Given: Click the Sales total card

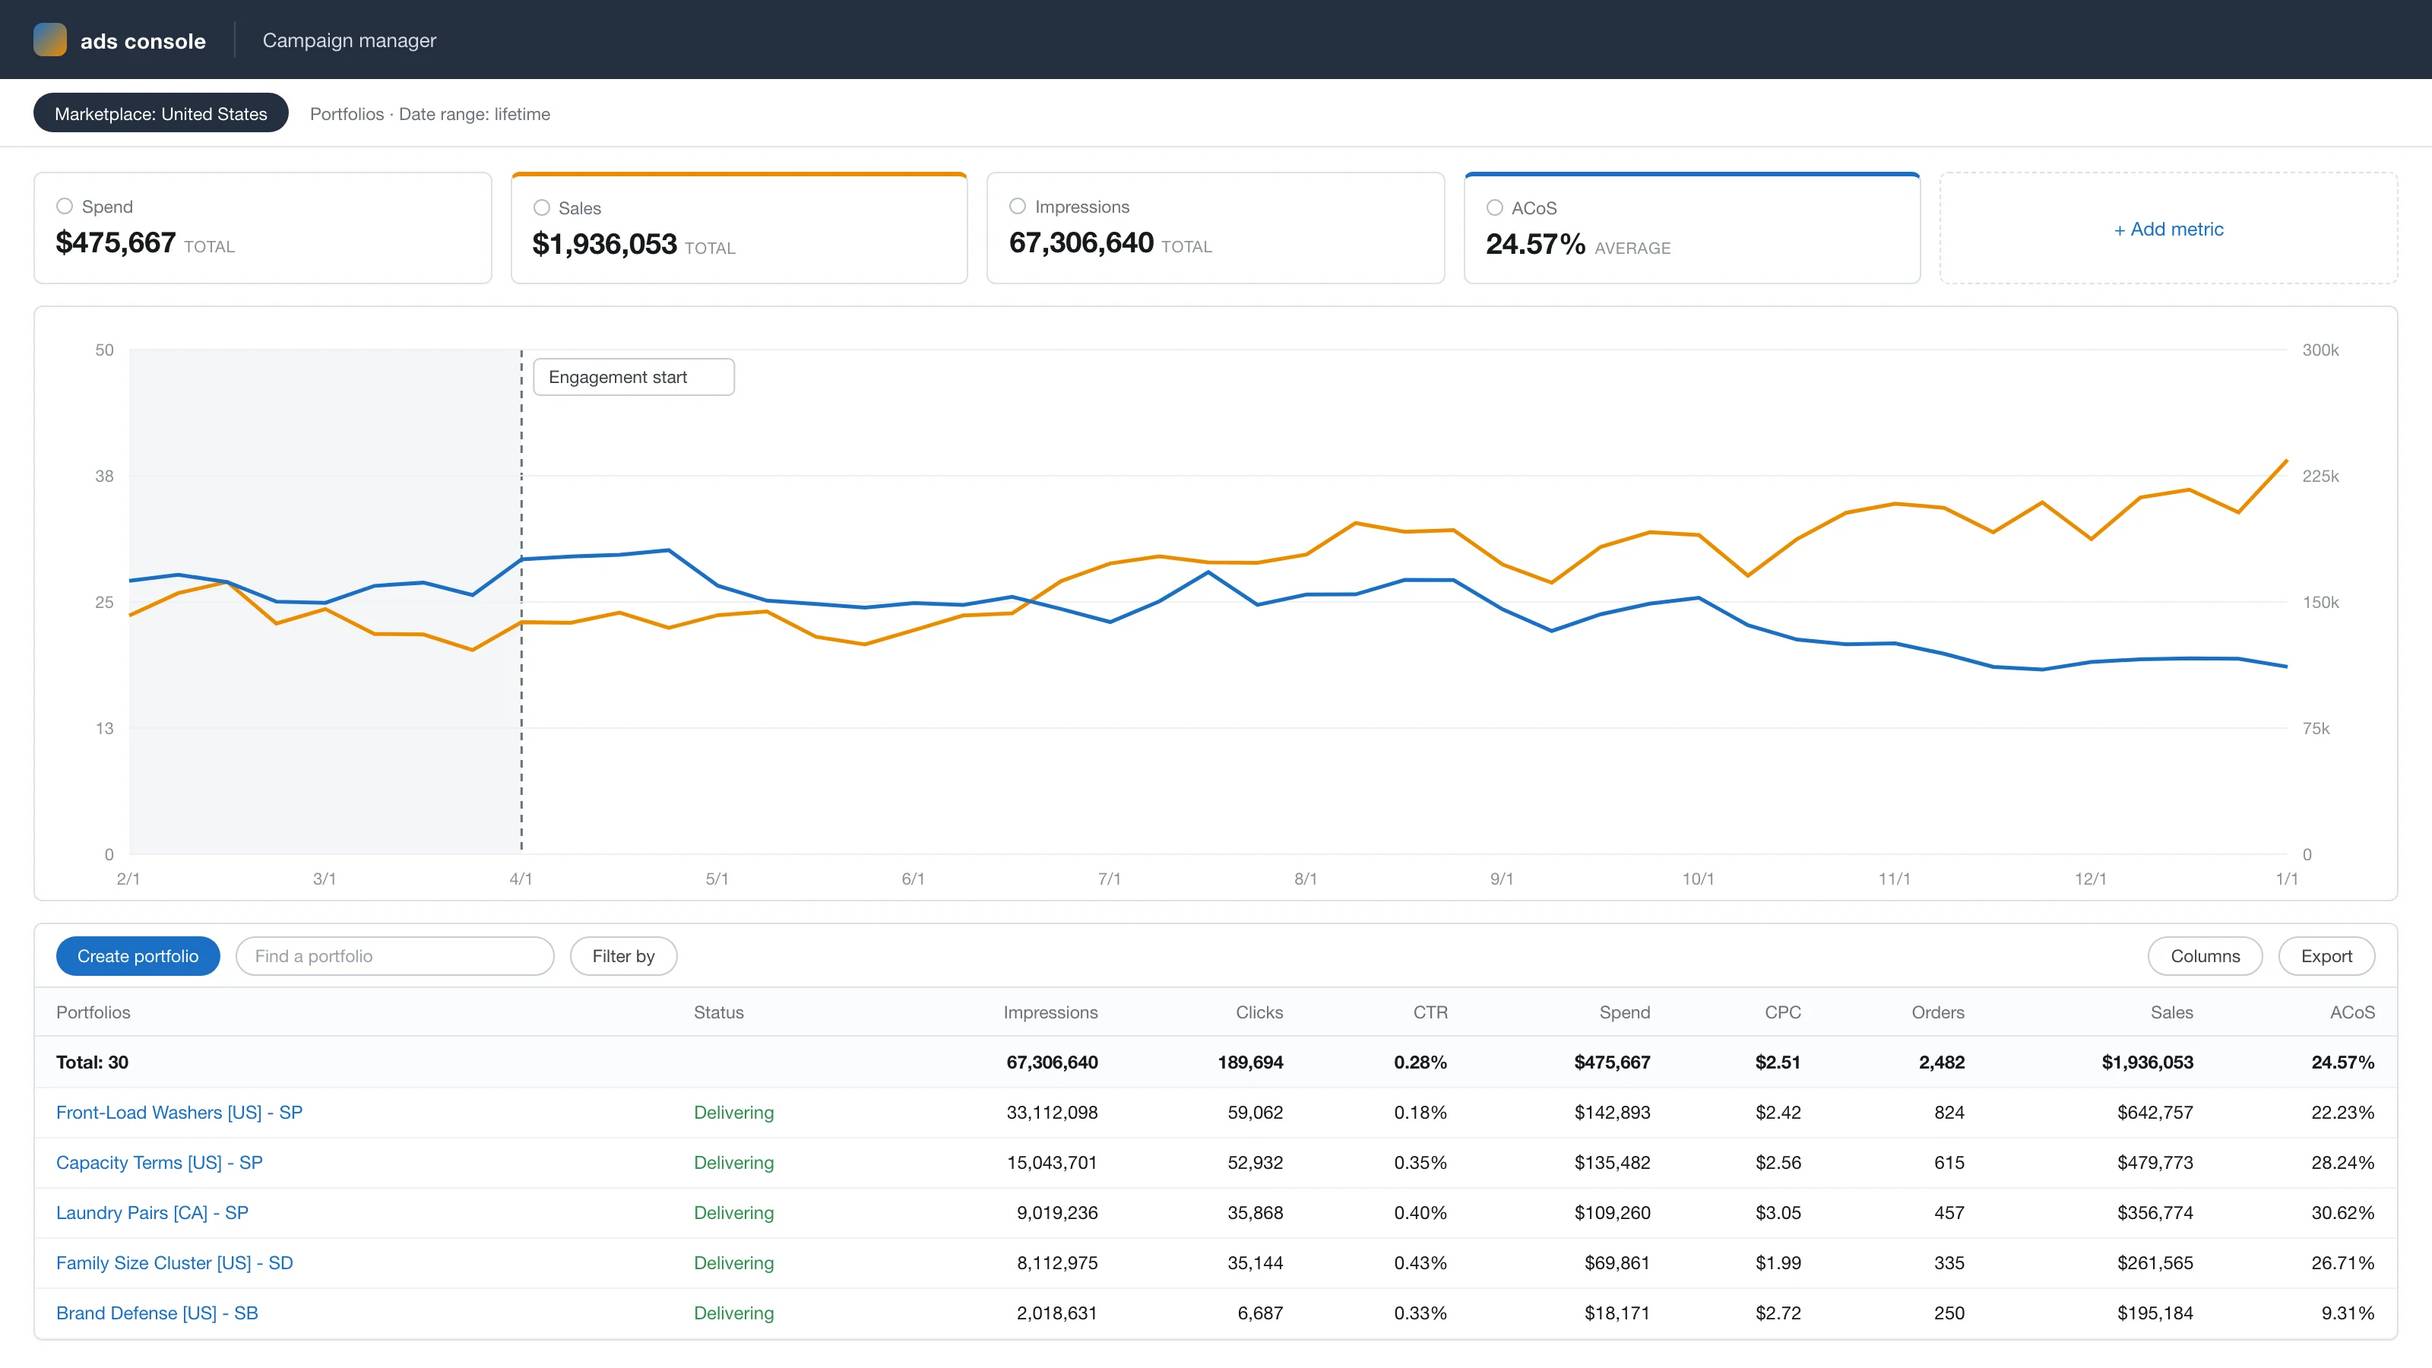Looking at the screenshot, I should 739,228.
